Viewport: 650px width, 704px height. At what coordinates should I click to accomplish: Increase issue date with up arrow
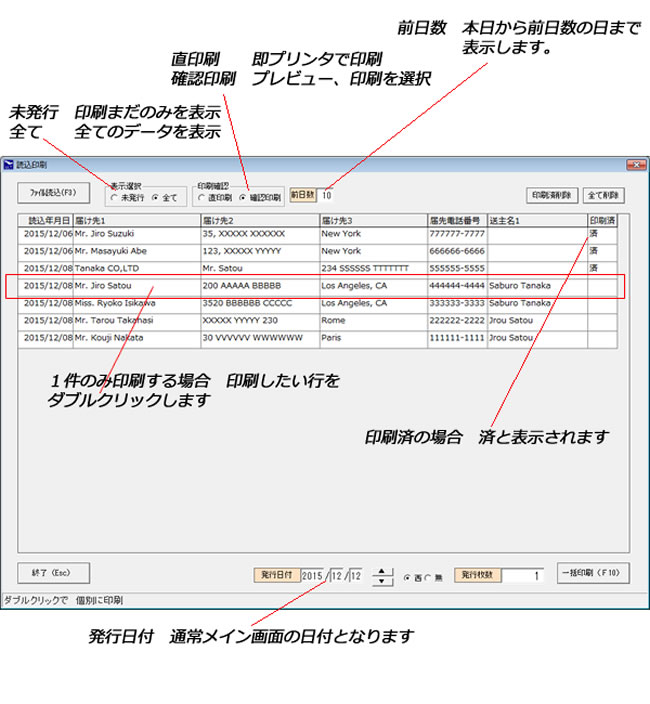pyautogui.click(x=383, y=571)
